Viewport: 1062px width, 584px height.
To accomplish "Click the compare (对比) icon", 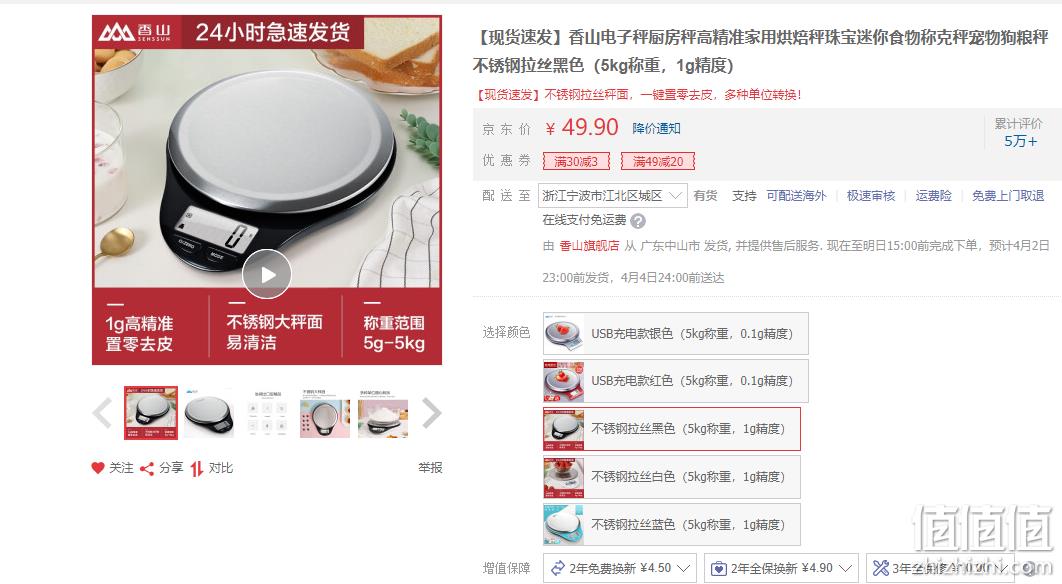I will pyautogui.click(x=196, y=468).
